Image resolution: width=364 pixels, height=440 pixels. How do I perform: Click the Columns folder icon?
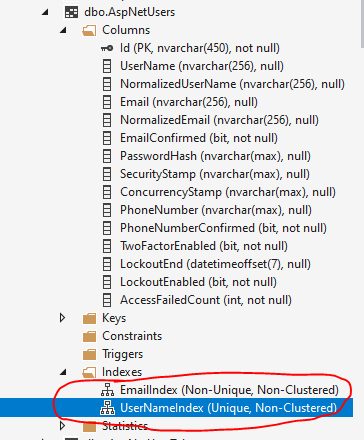click(89, 30)
